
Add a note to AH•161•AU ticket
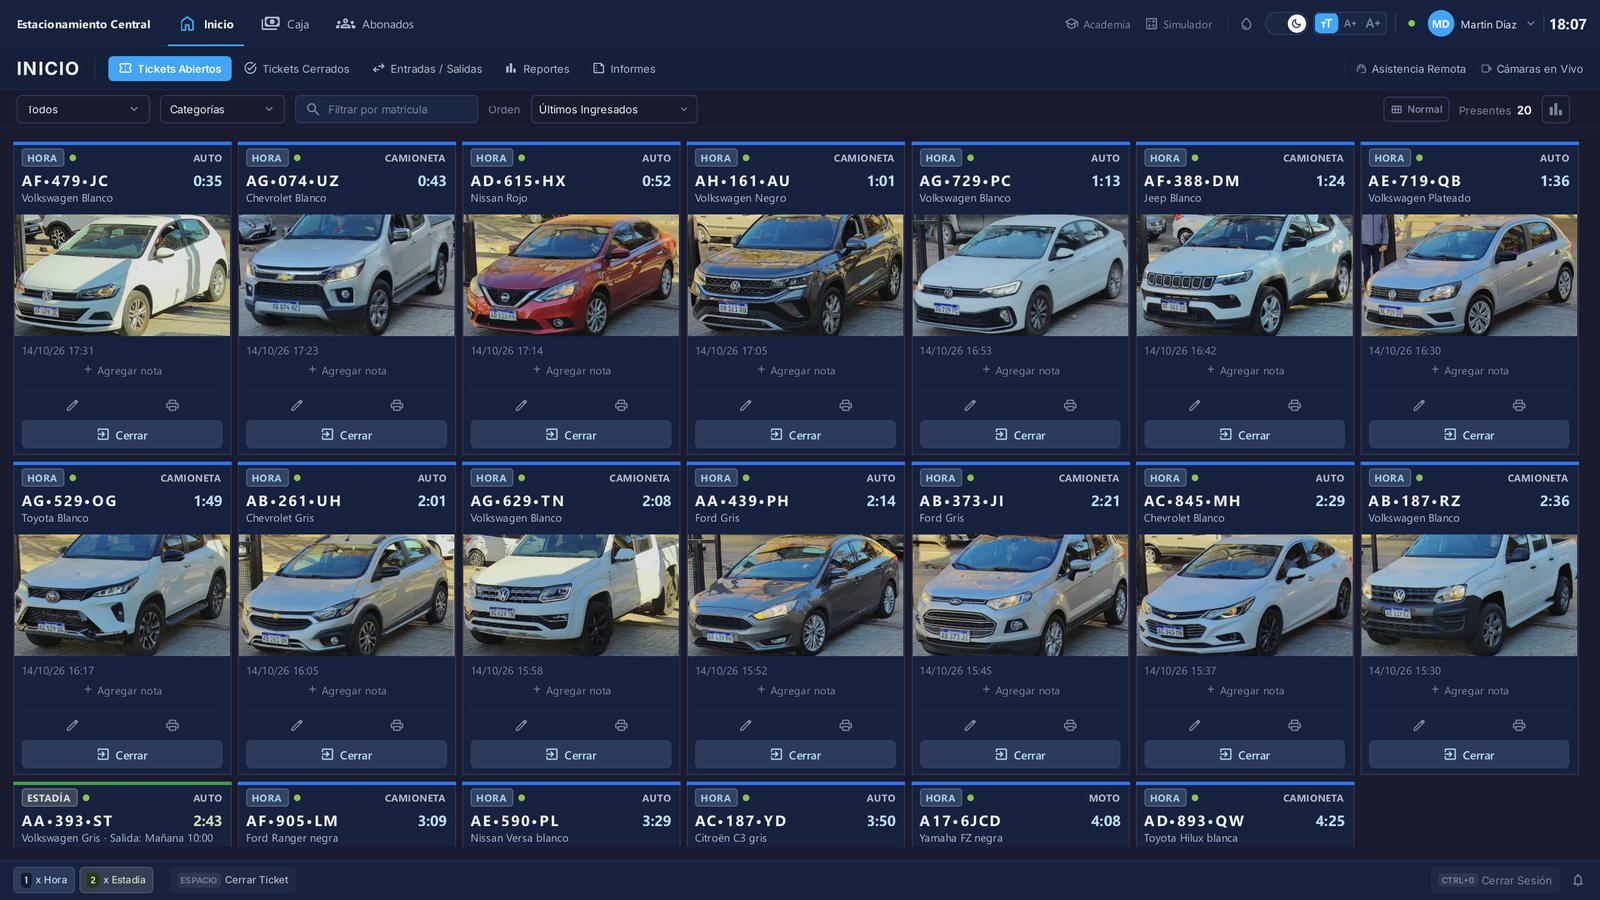[x=795, y=370]
